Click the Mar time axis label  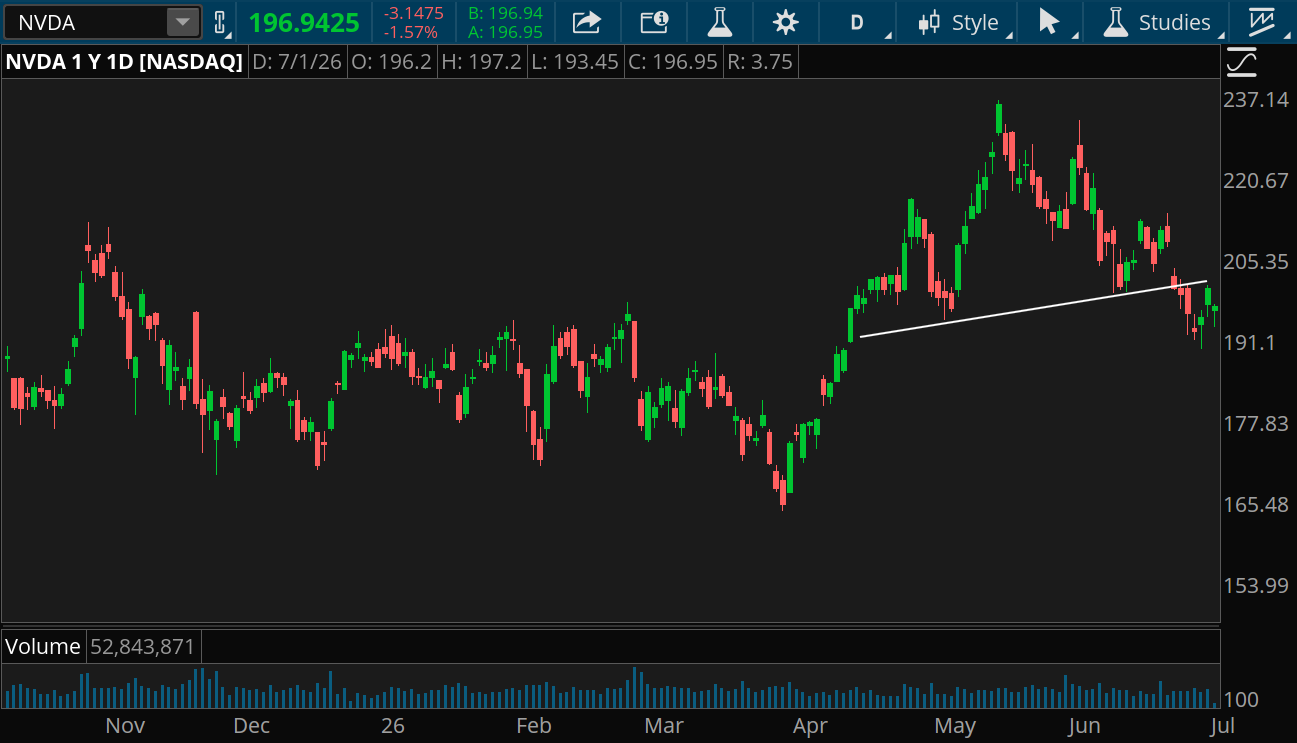(664, 726)
